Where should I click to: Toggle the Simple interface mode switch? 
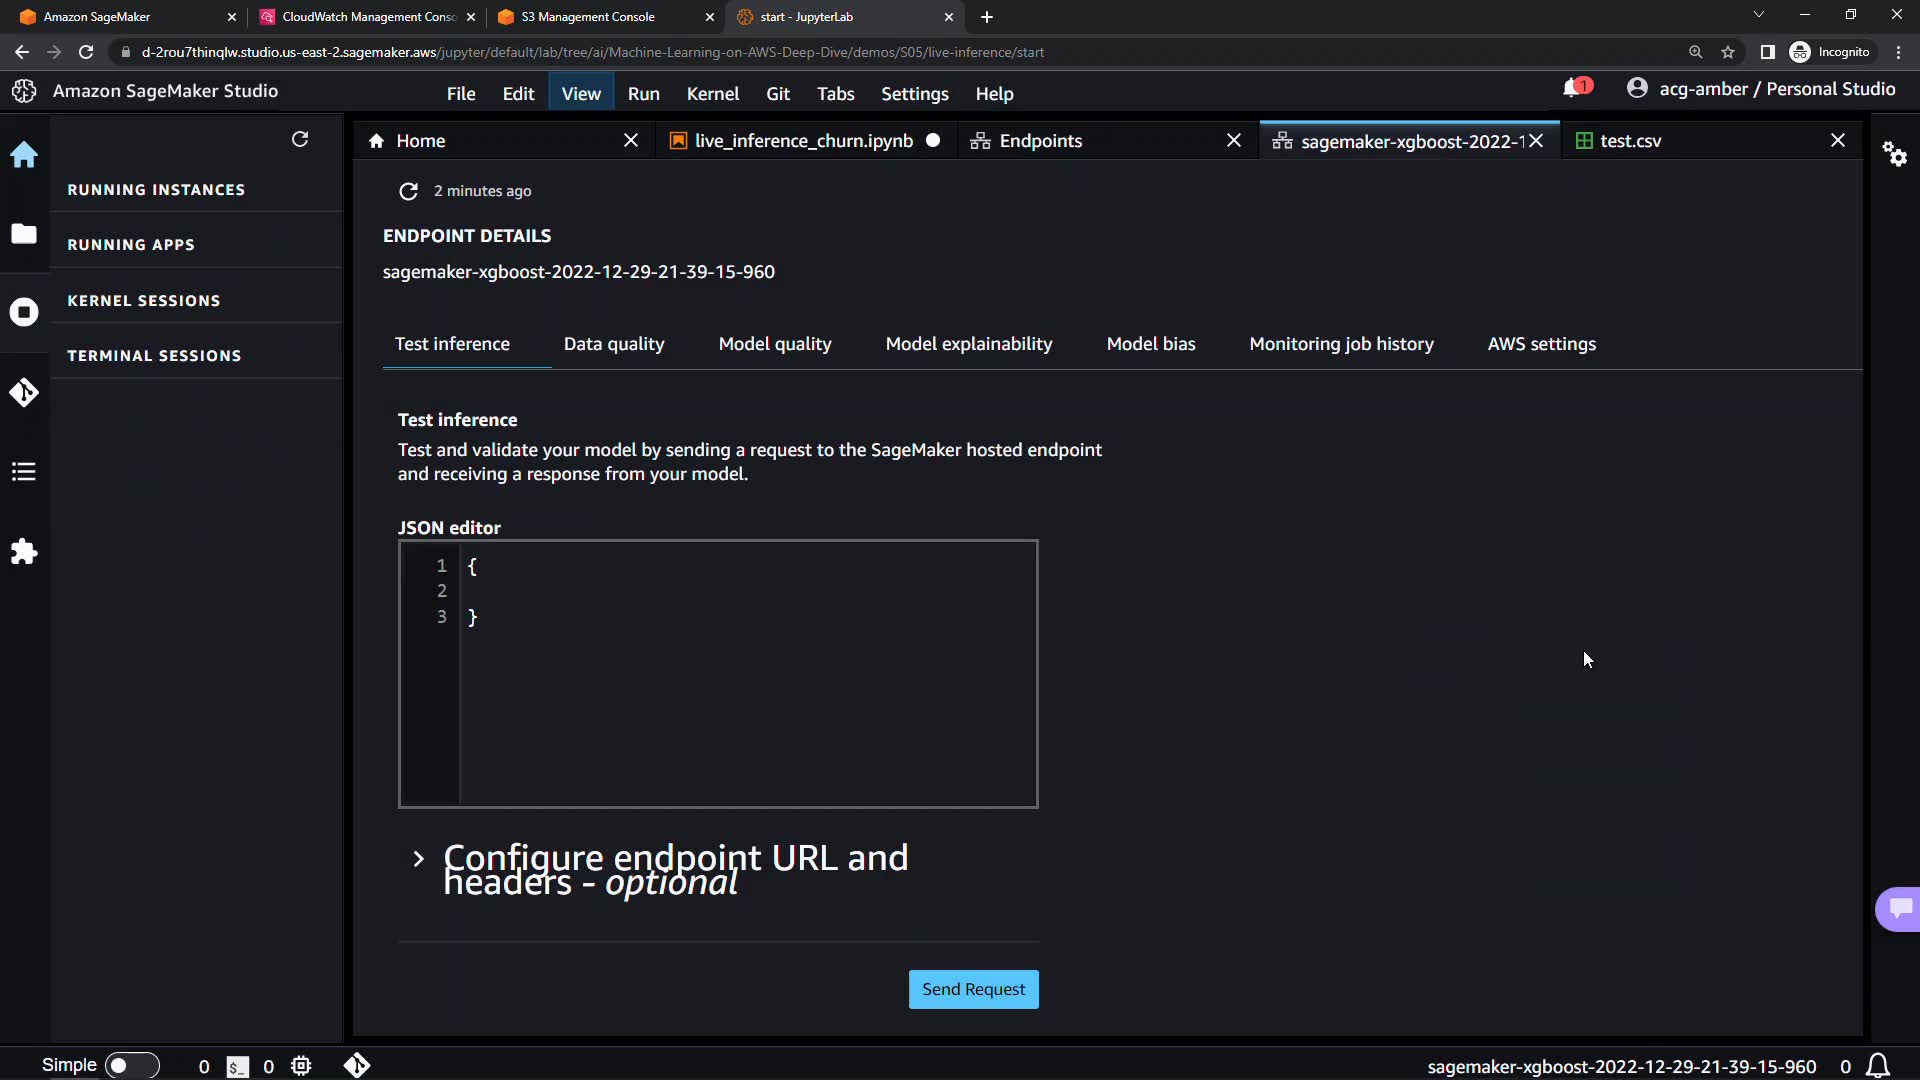(131, 1066)
